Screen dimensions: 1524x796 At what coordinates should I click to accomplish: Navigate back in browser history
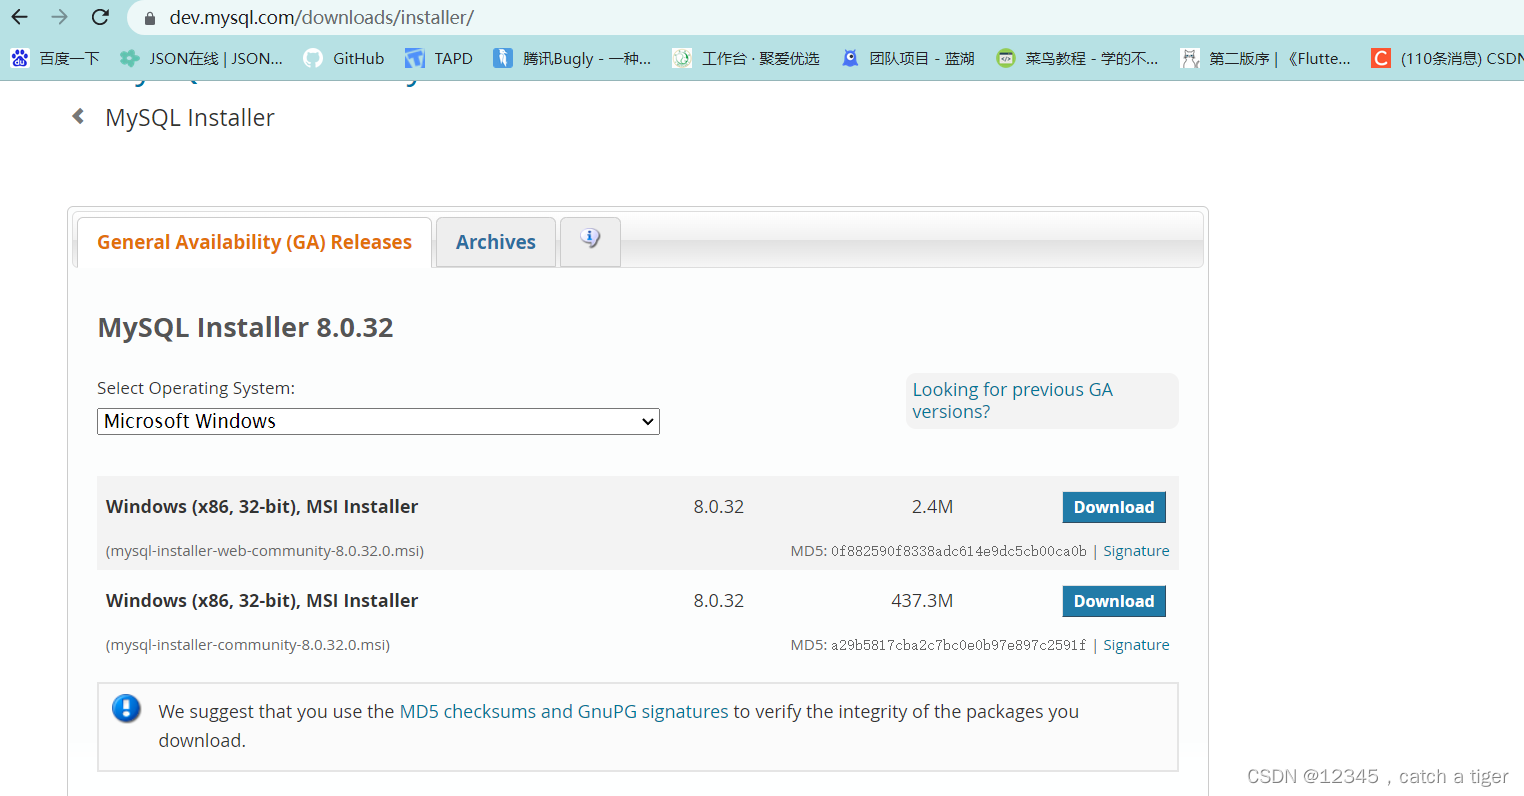coord(19,17)
